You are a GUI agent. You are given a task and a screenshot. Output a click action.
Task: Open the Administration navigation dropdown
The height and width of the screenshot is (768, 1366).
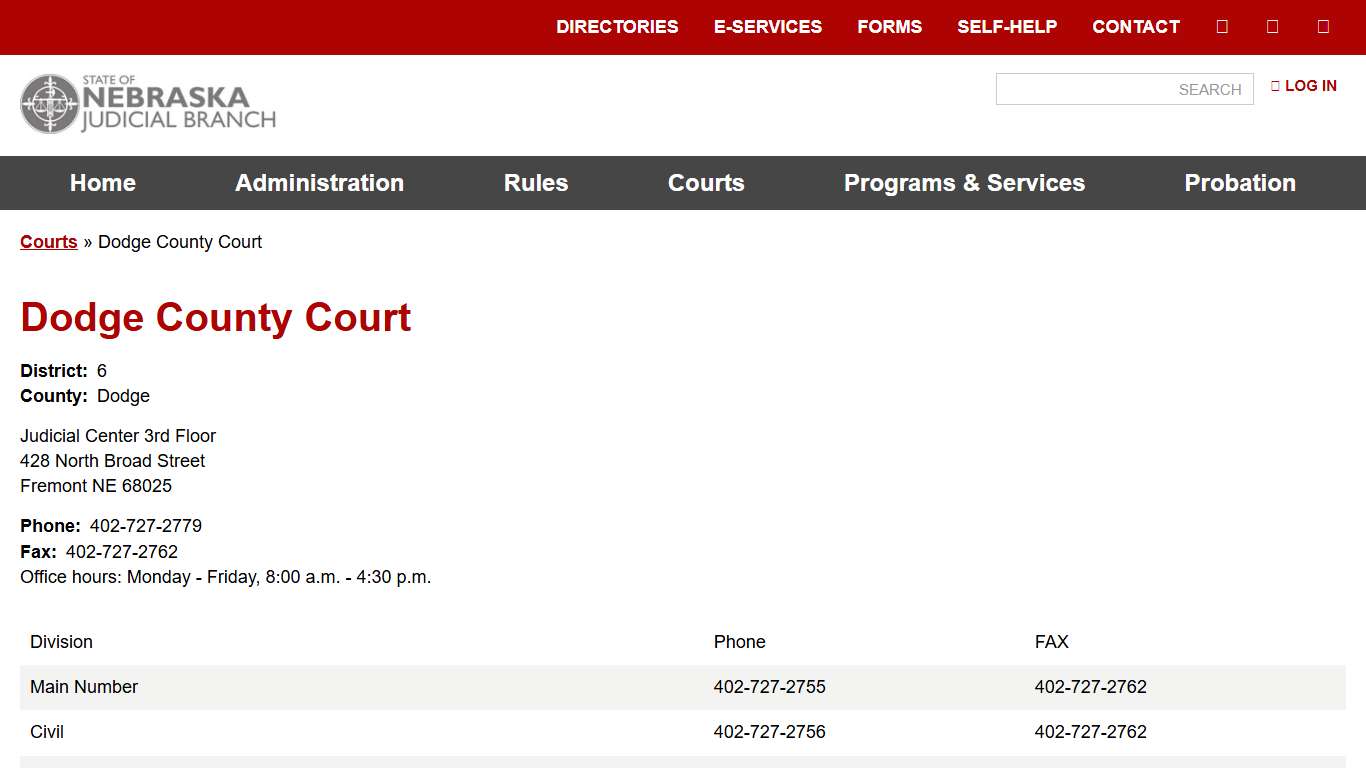click(319, 183)
